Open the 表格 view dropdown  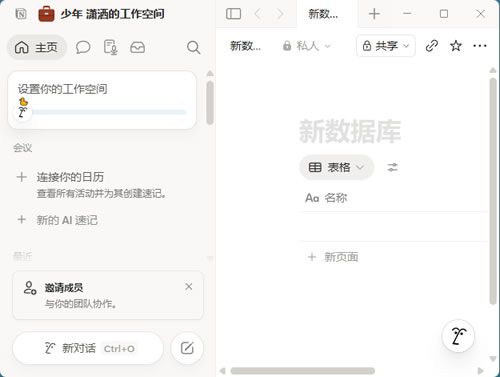point(336,167)
